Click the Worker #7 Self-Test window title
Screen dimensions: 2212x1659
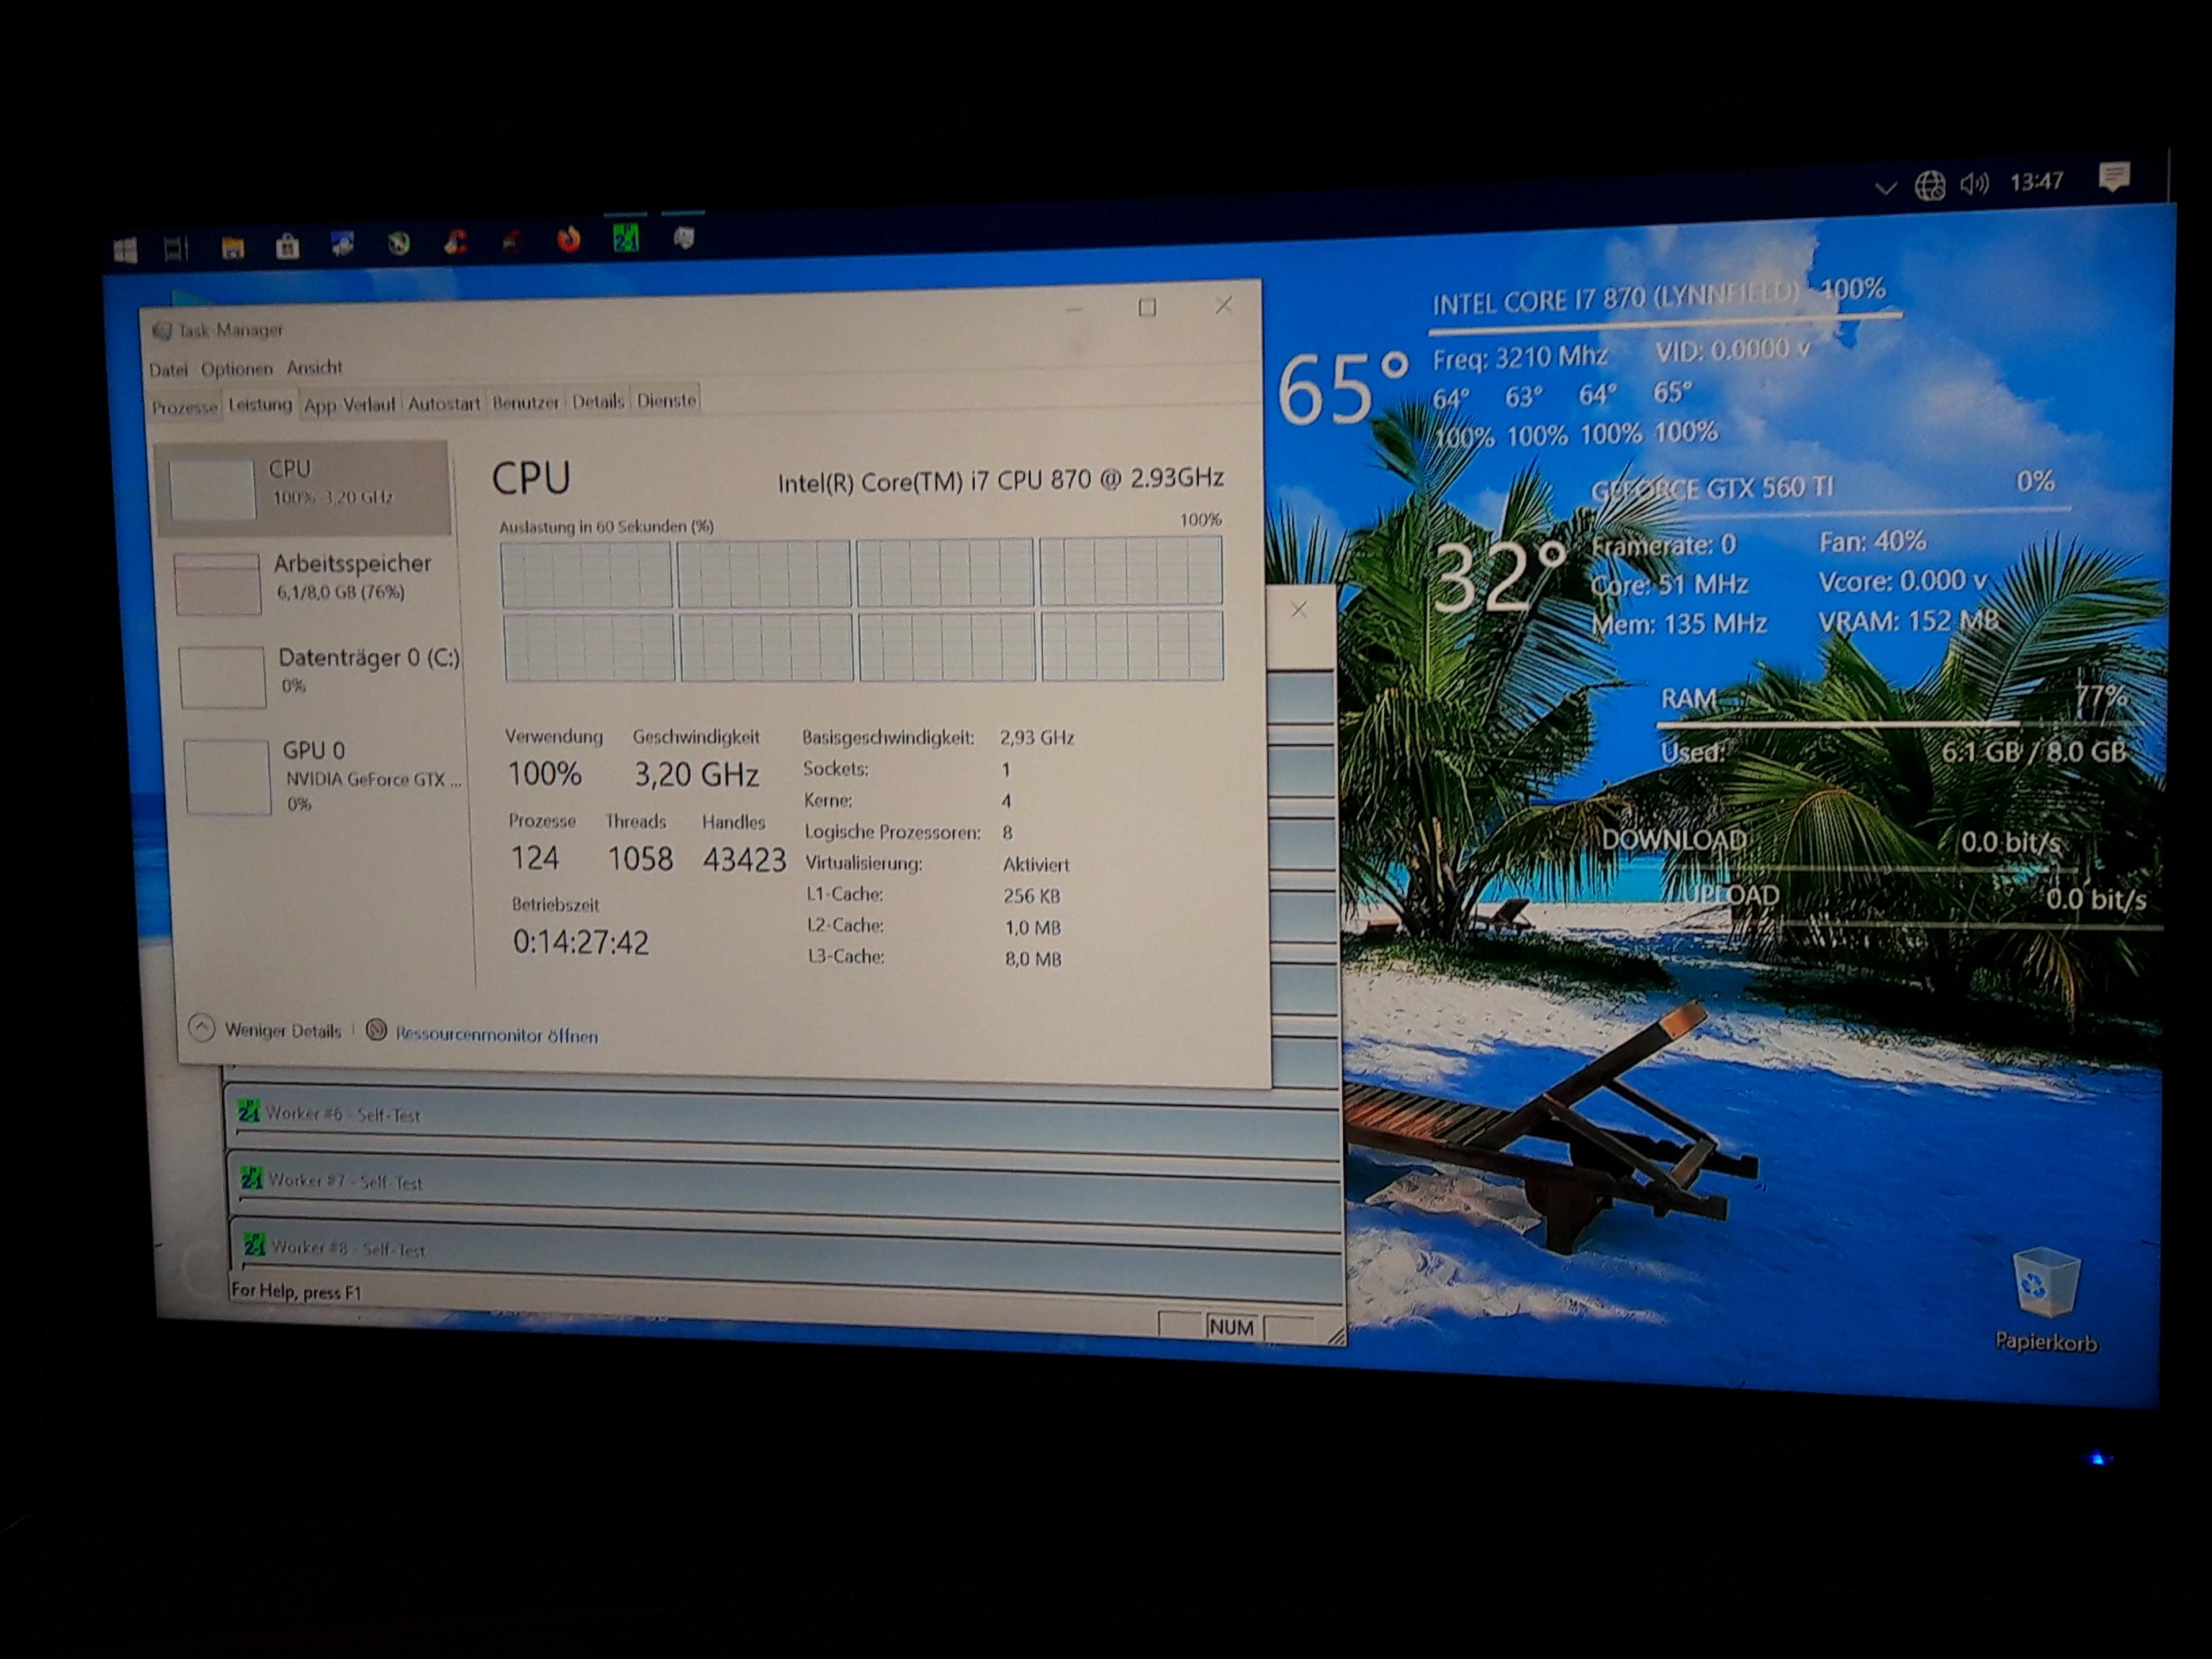(344, 1182)
